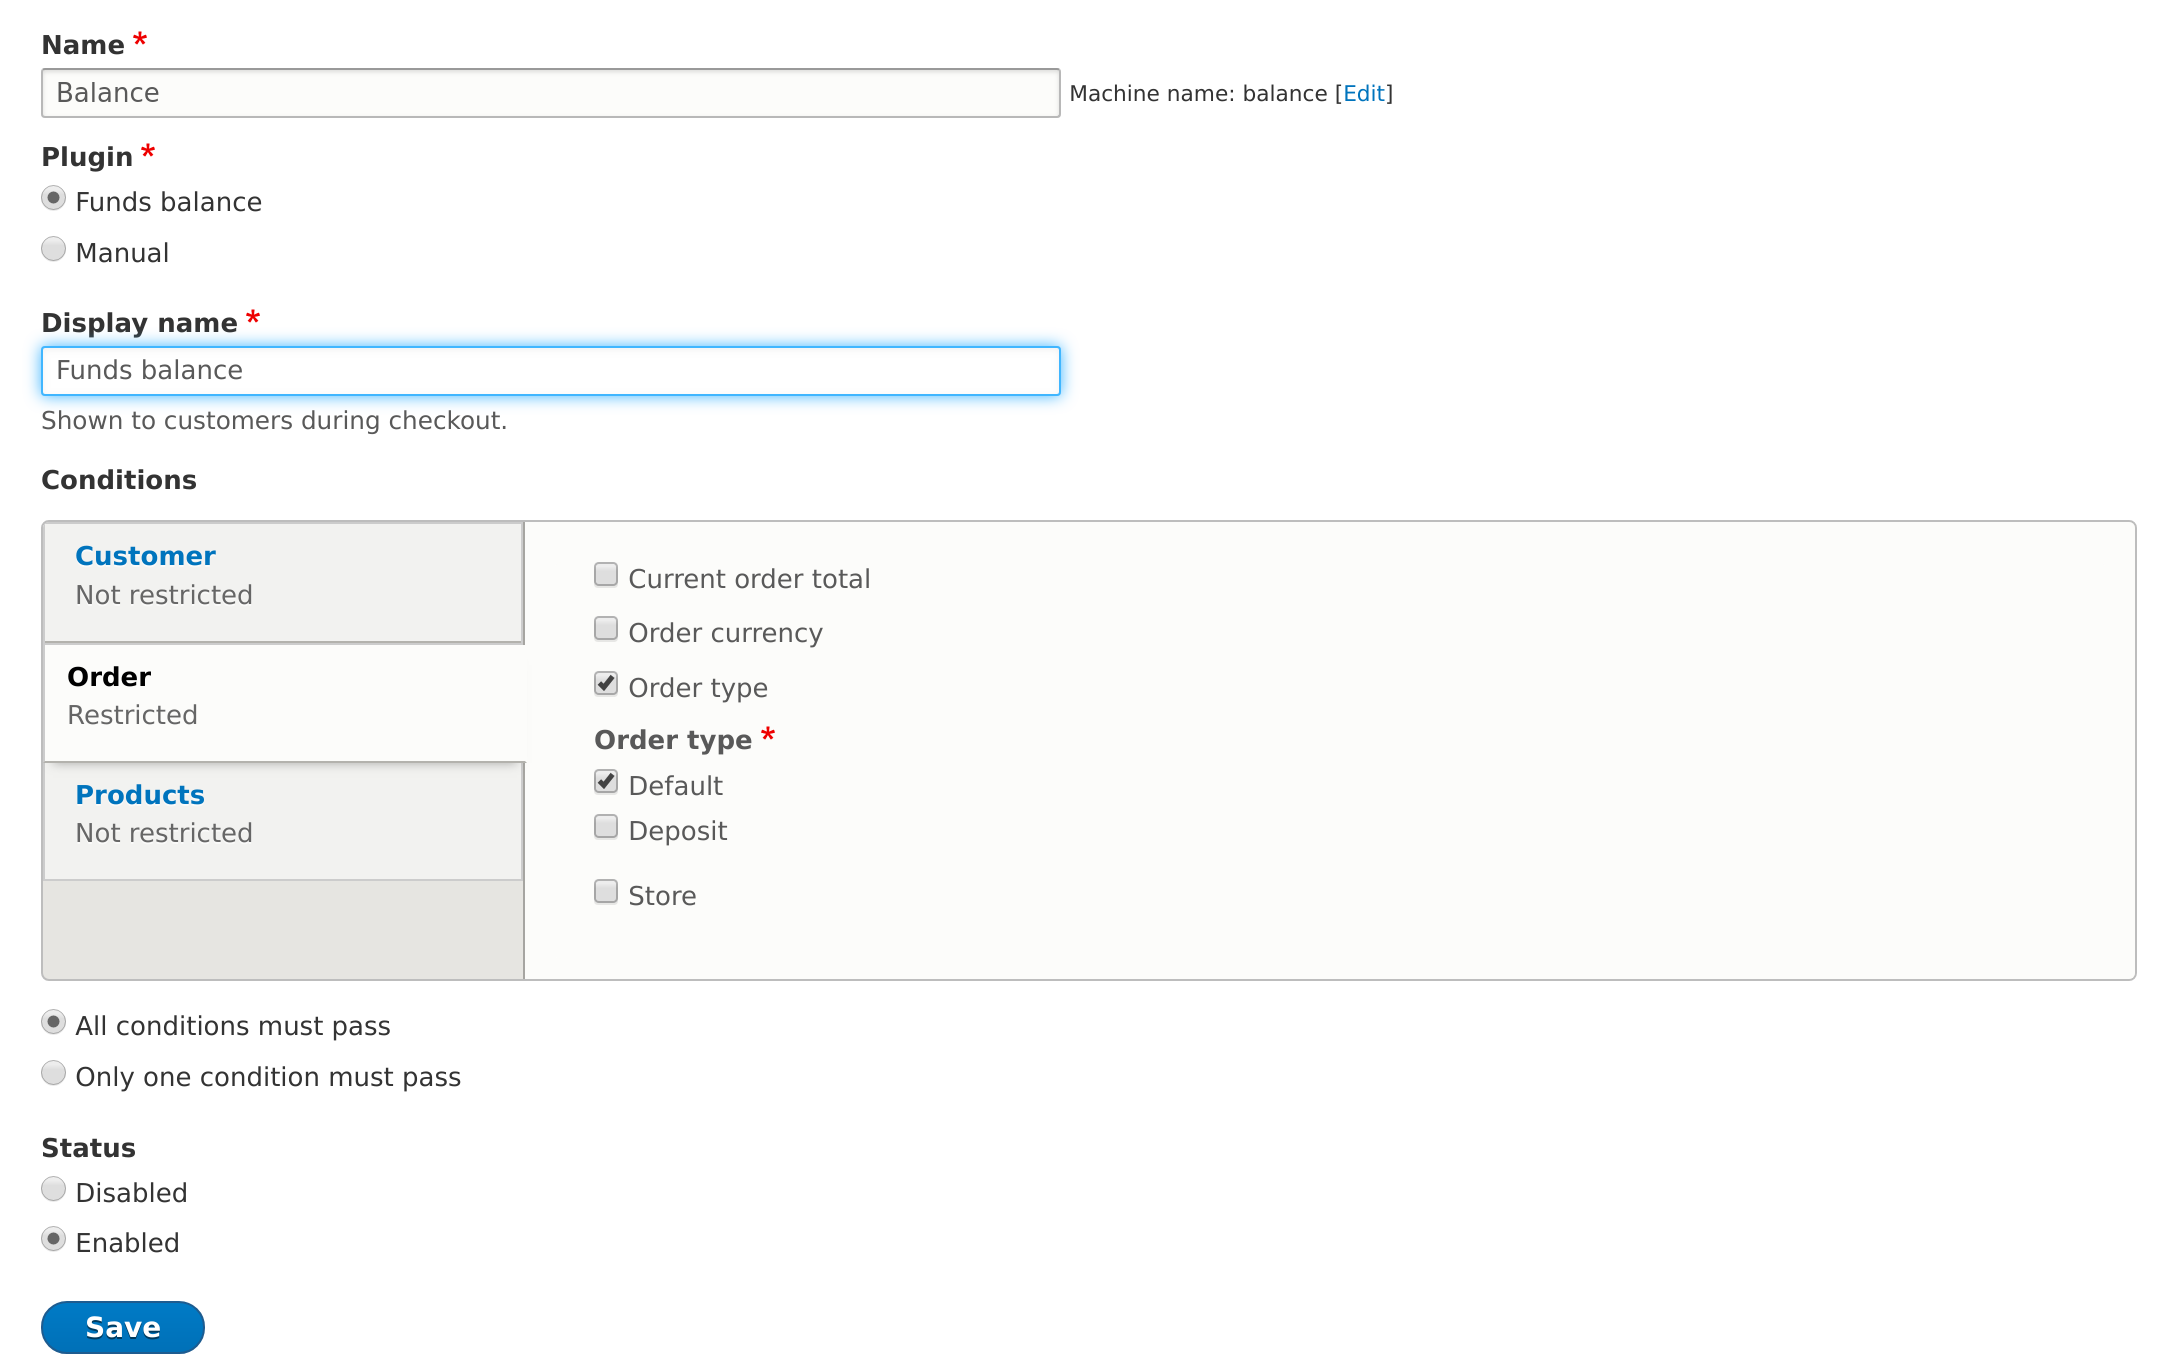2184x1362 pixels.
Task: Set status to Enabled
Action: (53, 1239)
